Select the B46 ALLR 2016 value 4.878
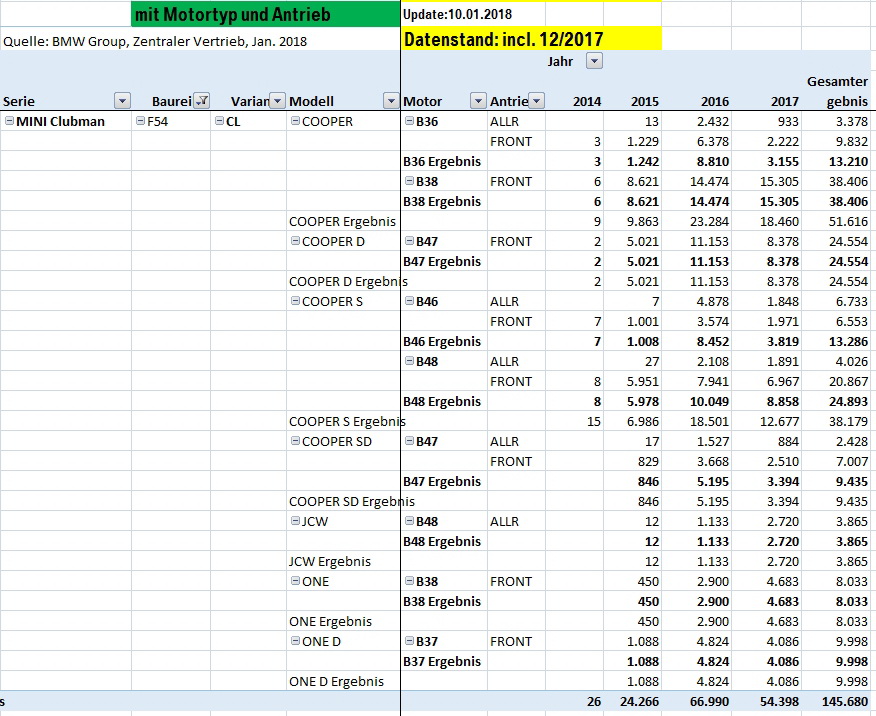Image resolution: width=876 pixels, height=716 pixels. (x=712, y=301)
